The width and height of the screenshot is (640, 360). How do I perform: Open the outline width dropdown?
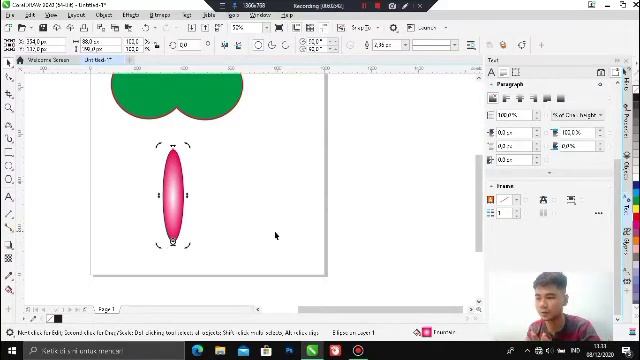(405, 45)
